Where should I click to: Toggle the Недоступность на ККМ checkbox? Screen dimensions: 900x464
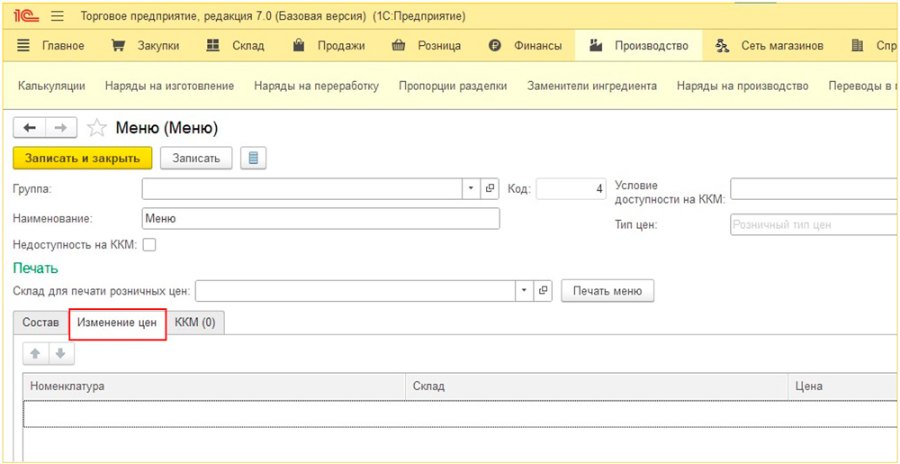coord(149,245)
